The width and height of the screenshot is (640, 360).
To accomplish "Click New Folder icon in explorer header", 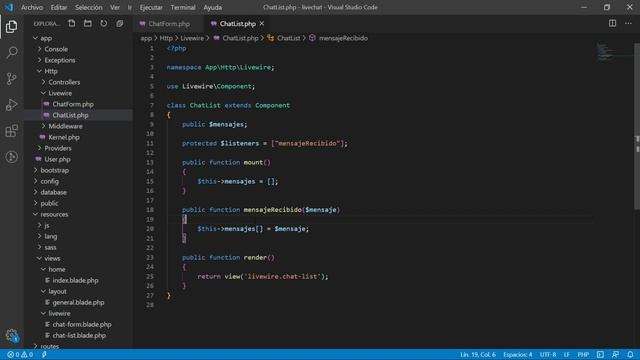I will 87,23.
